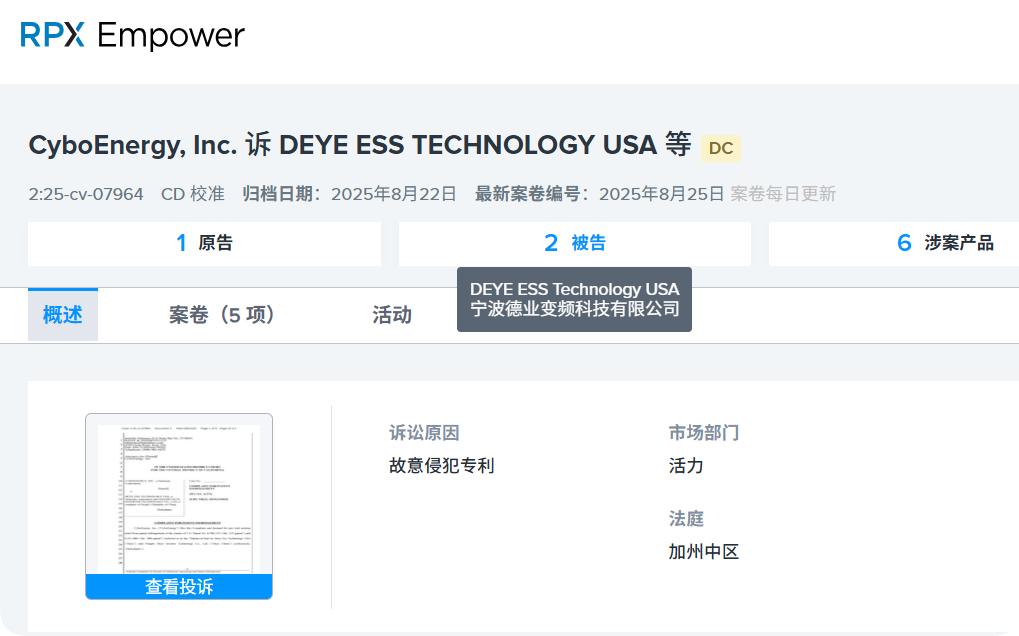This screenshot has height=636, width=1019.
Task: Click the 案卷每日更新 note
Action: point(783,194)
